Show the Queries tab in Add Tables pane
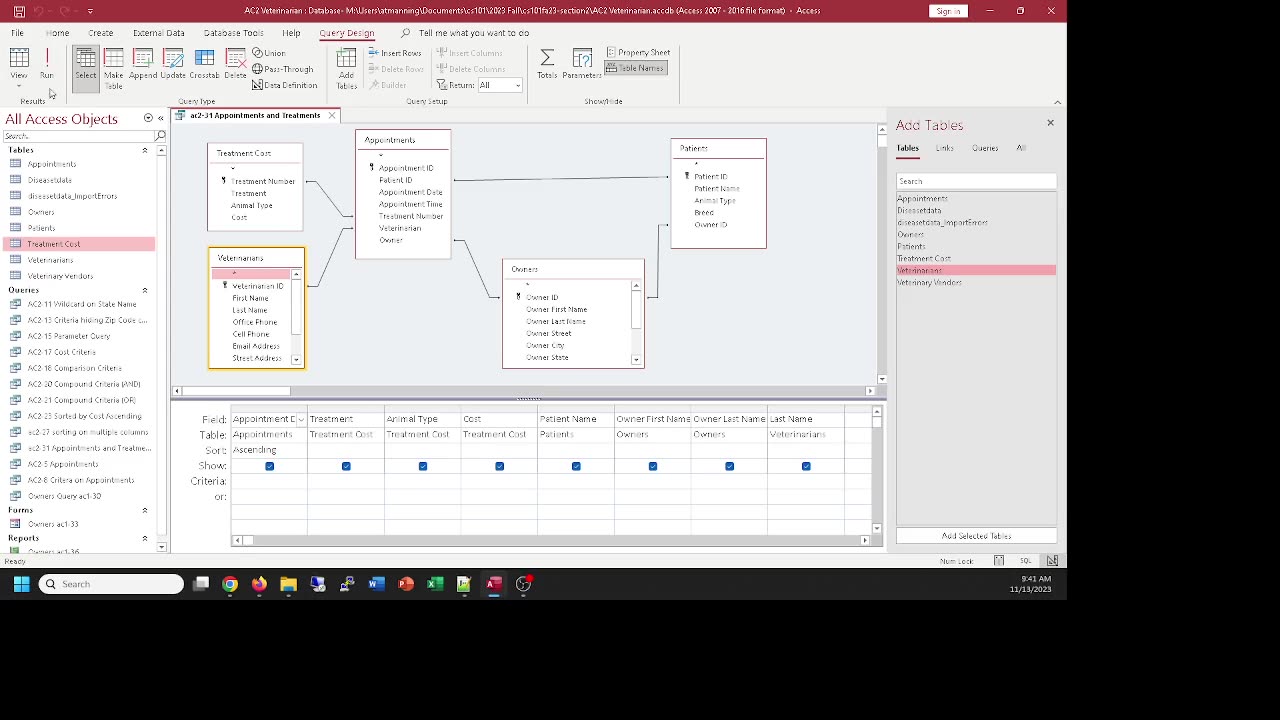This screenshot has width=1280, height=720. click(985, 148)
